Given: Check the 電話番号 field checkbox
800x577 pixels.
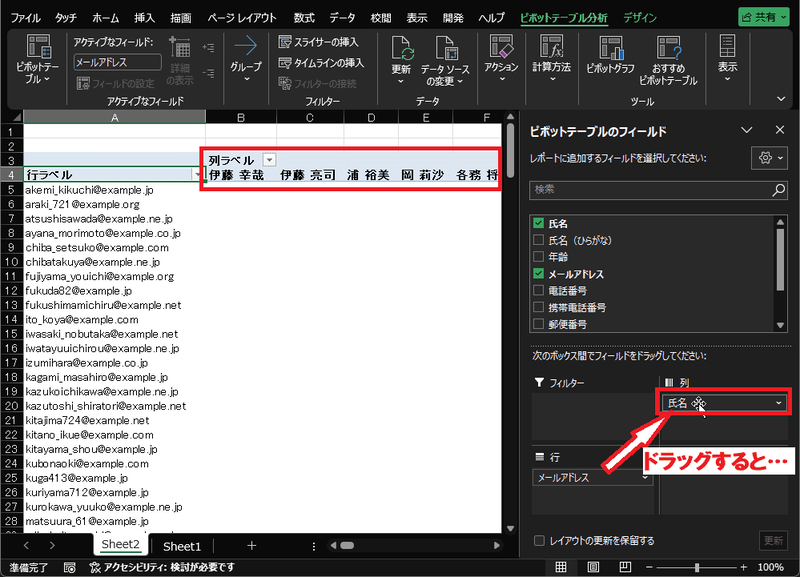Looking at the screenshot, I should pos(538,290).
